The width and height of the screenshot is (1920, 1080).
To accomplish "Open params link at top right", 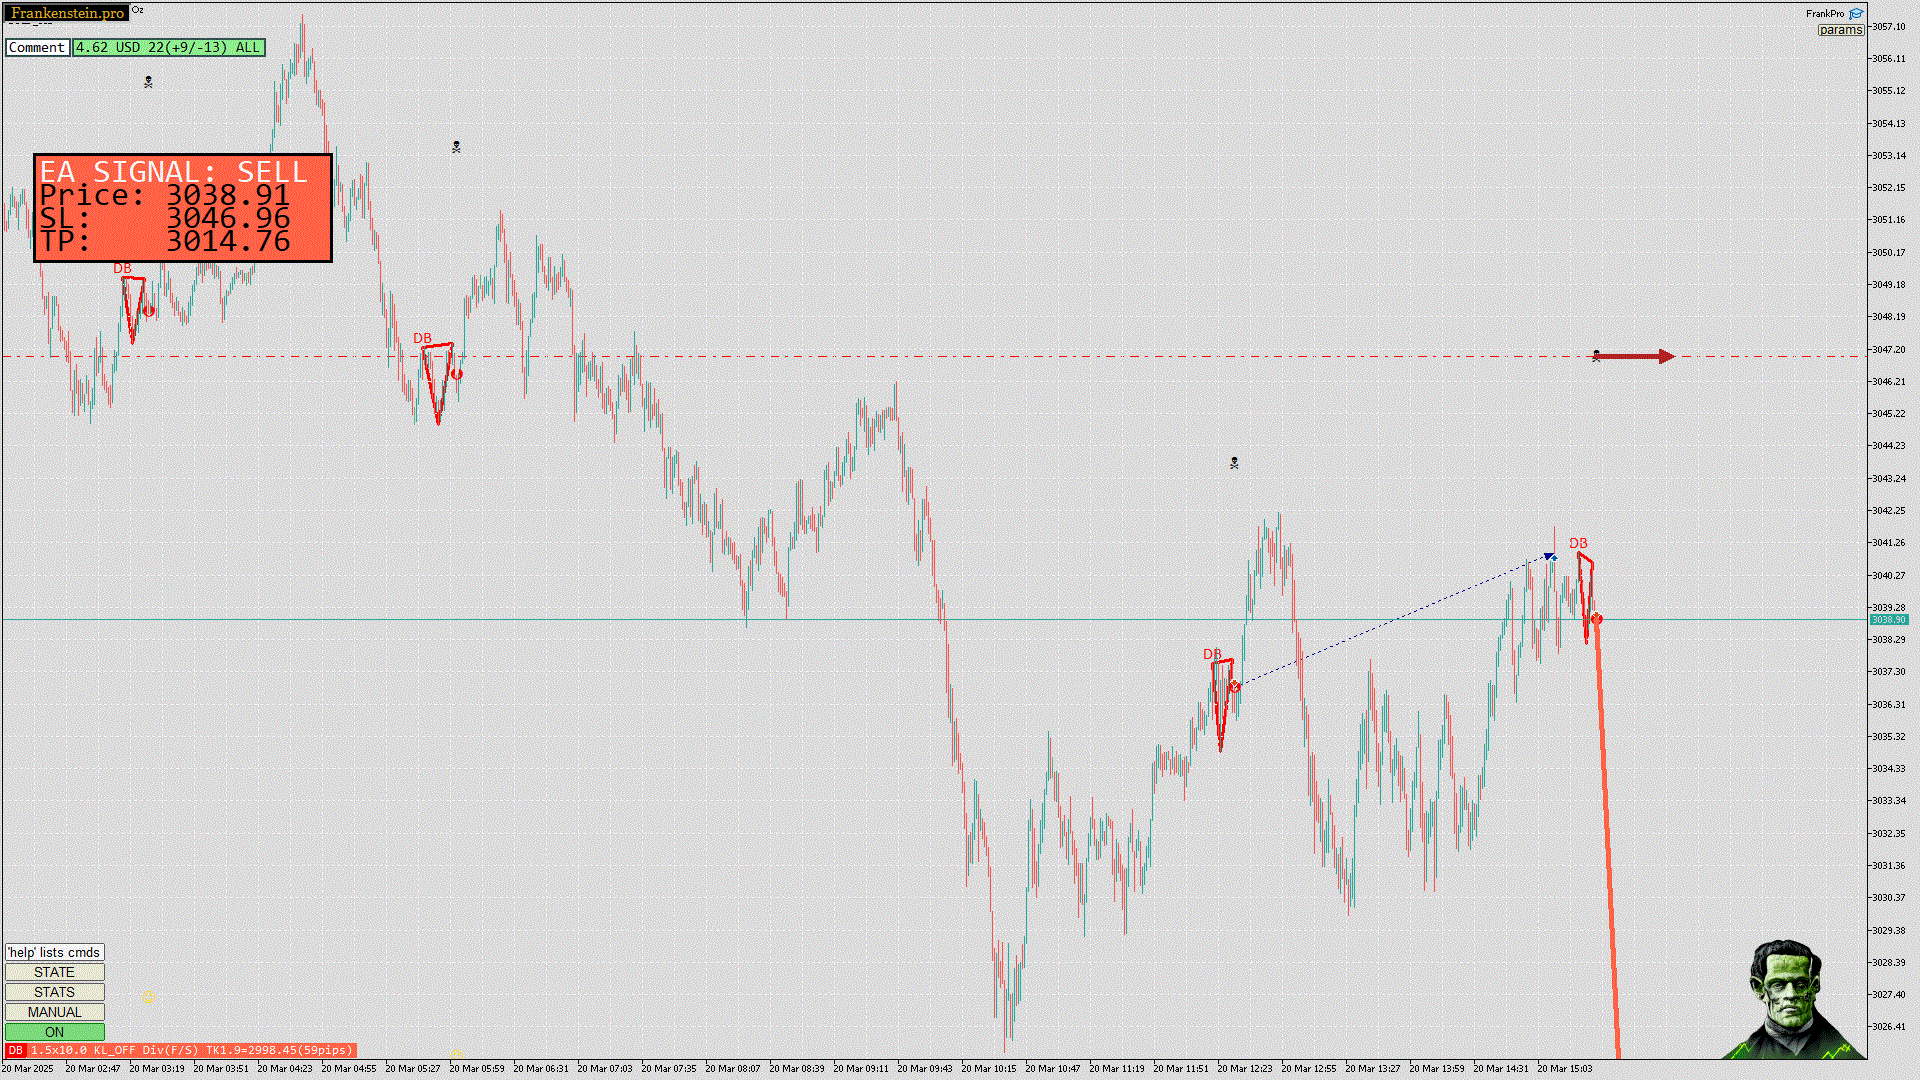I will [x=1840, y=30].
